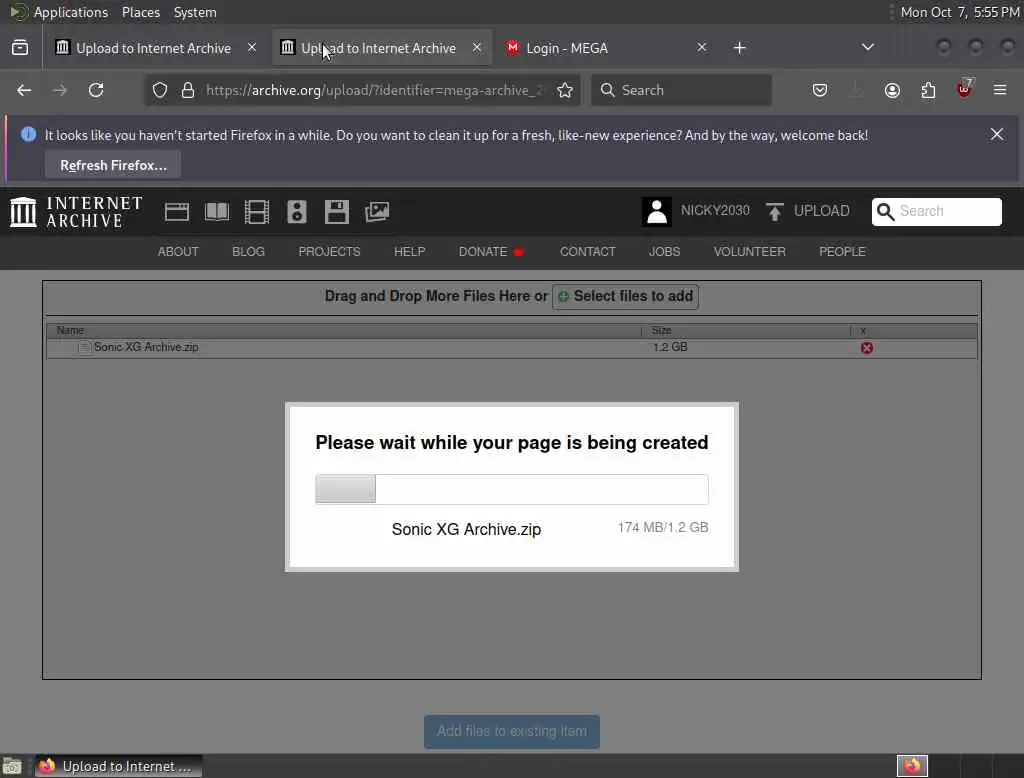Switch to first Upload to Internet Archive tab
The width and height of the screenshot is (1024, 778).
[x=153, y=48]
